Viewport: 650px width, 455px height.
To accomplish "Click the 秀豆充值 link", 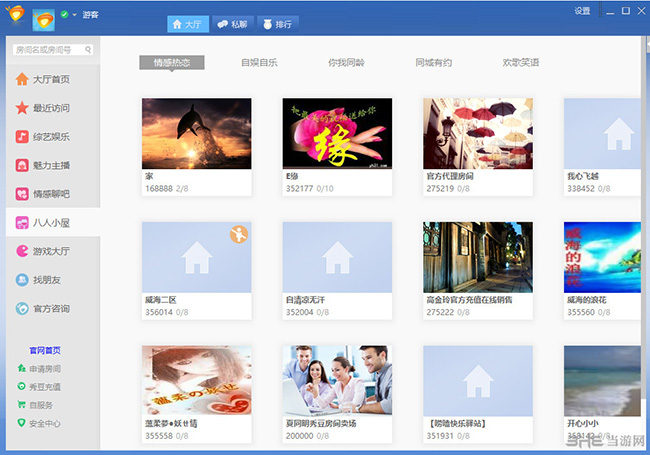I will [45, 386].
